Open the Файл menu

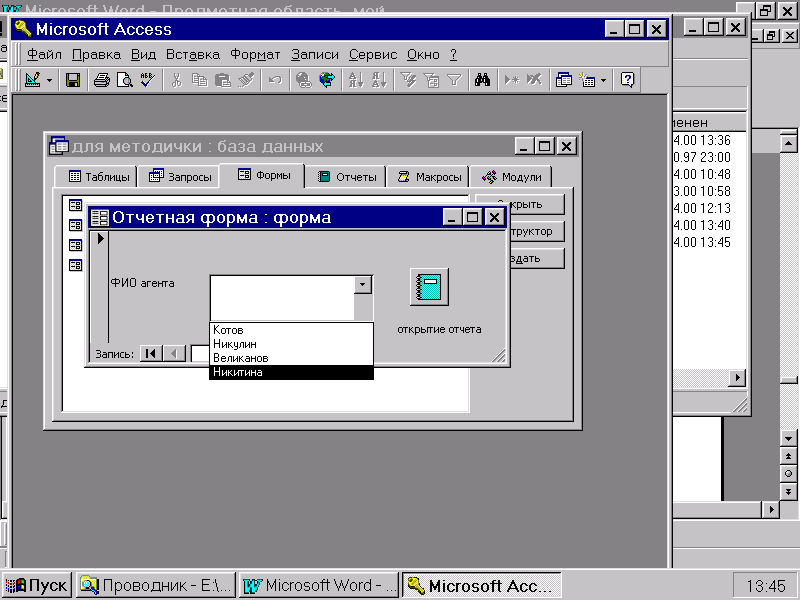(x=44, y=55)
